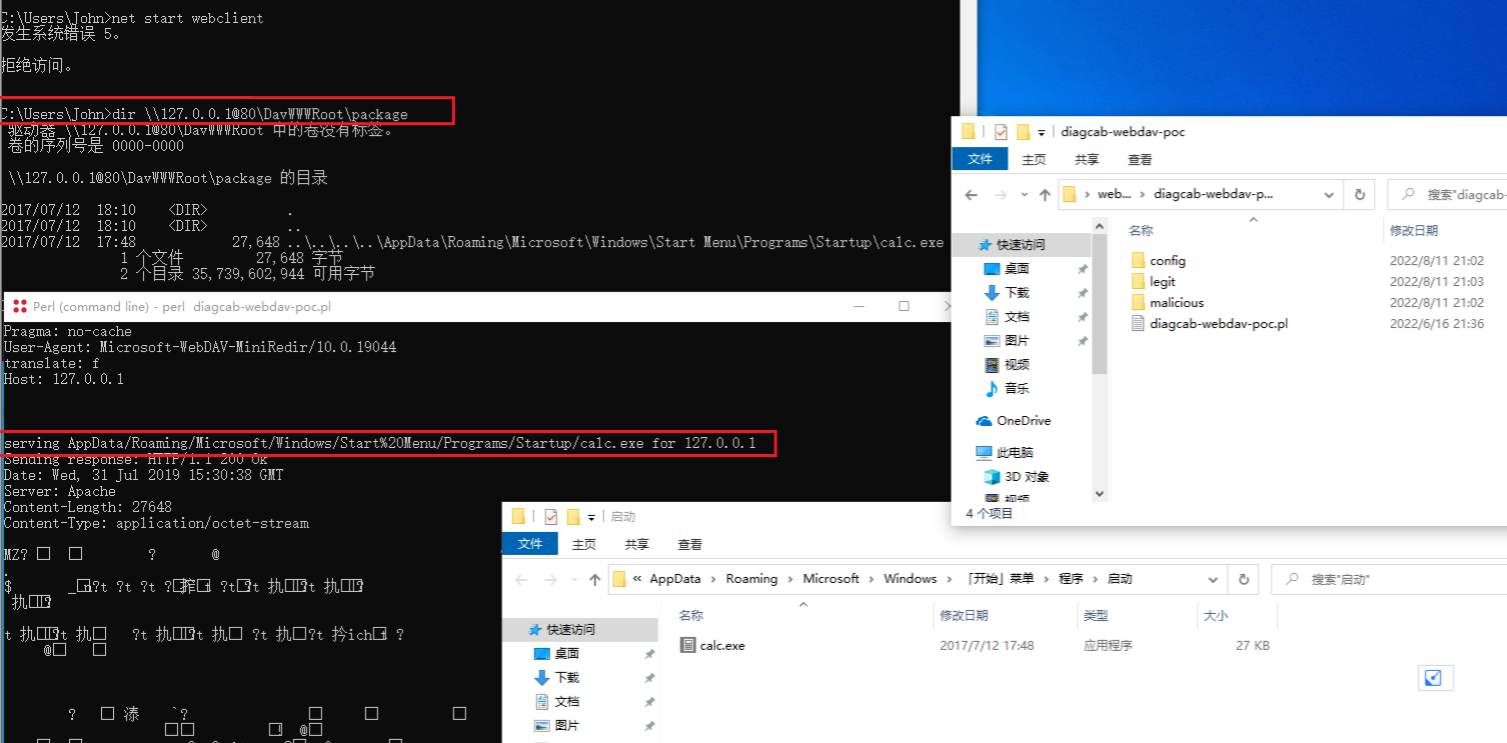This screenshot has height=743, width=1507.
Task: Click properties checkmark icon in 启动 title bar
Action: [x=550, y=517]
